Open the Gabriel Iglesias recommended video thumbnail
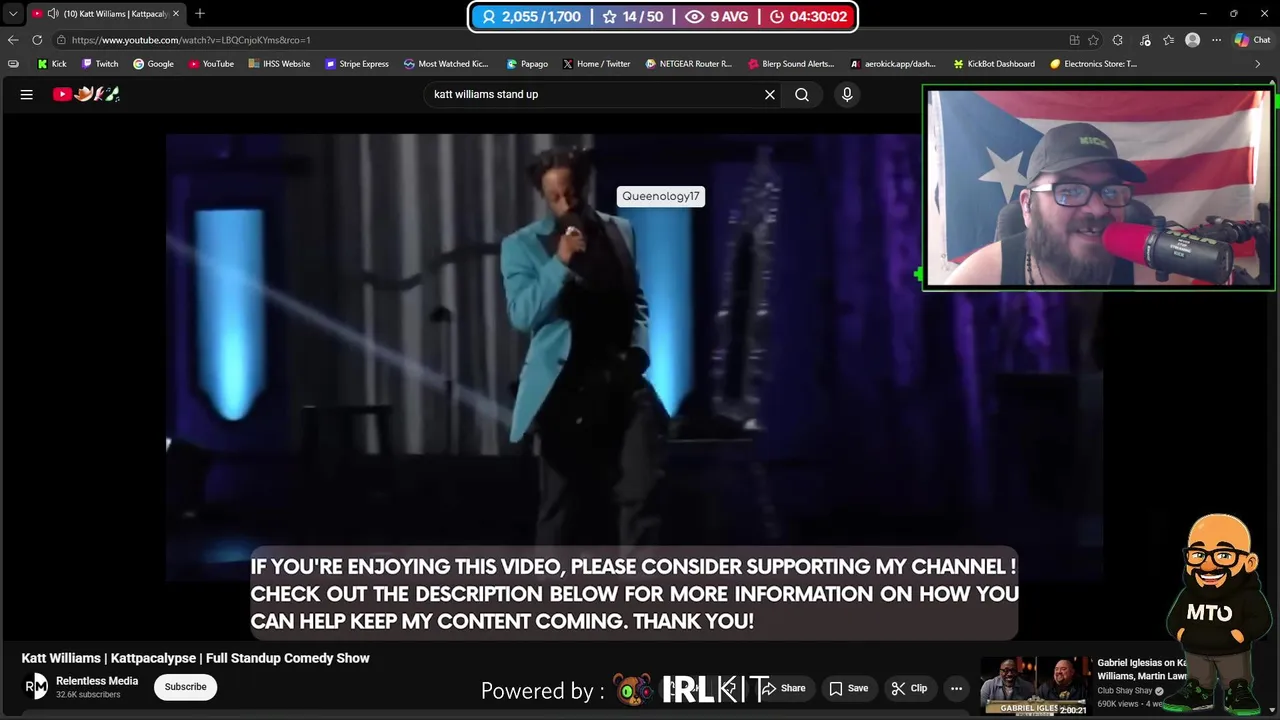1280x720 pixels. tap(1035, 685)
